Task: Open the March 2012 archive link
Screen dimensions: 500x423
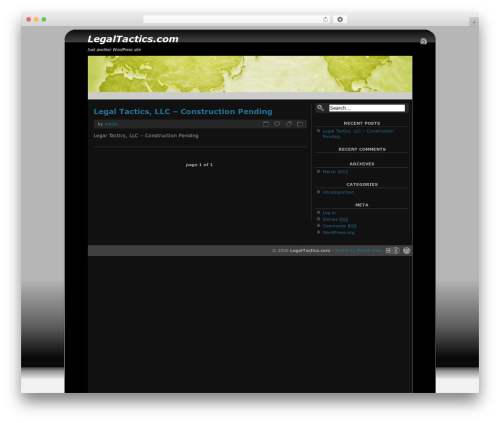Action: point(335,172)
